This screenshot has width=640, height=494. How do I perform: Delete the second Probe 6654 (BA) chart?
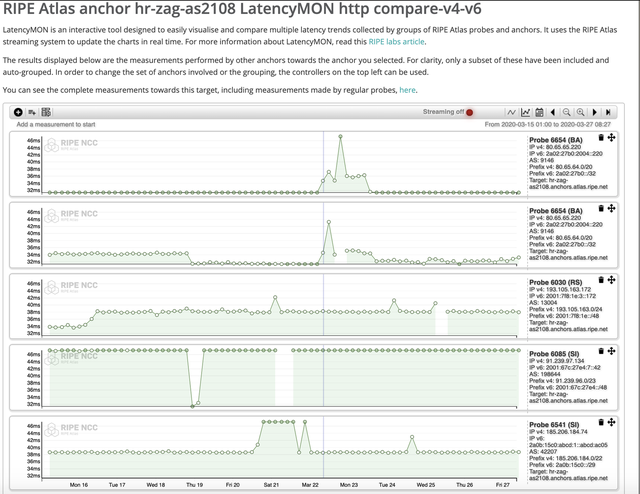click(x=601, y=209)
